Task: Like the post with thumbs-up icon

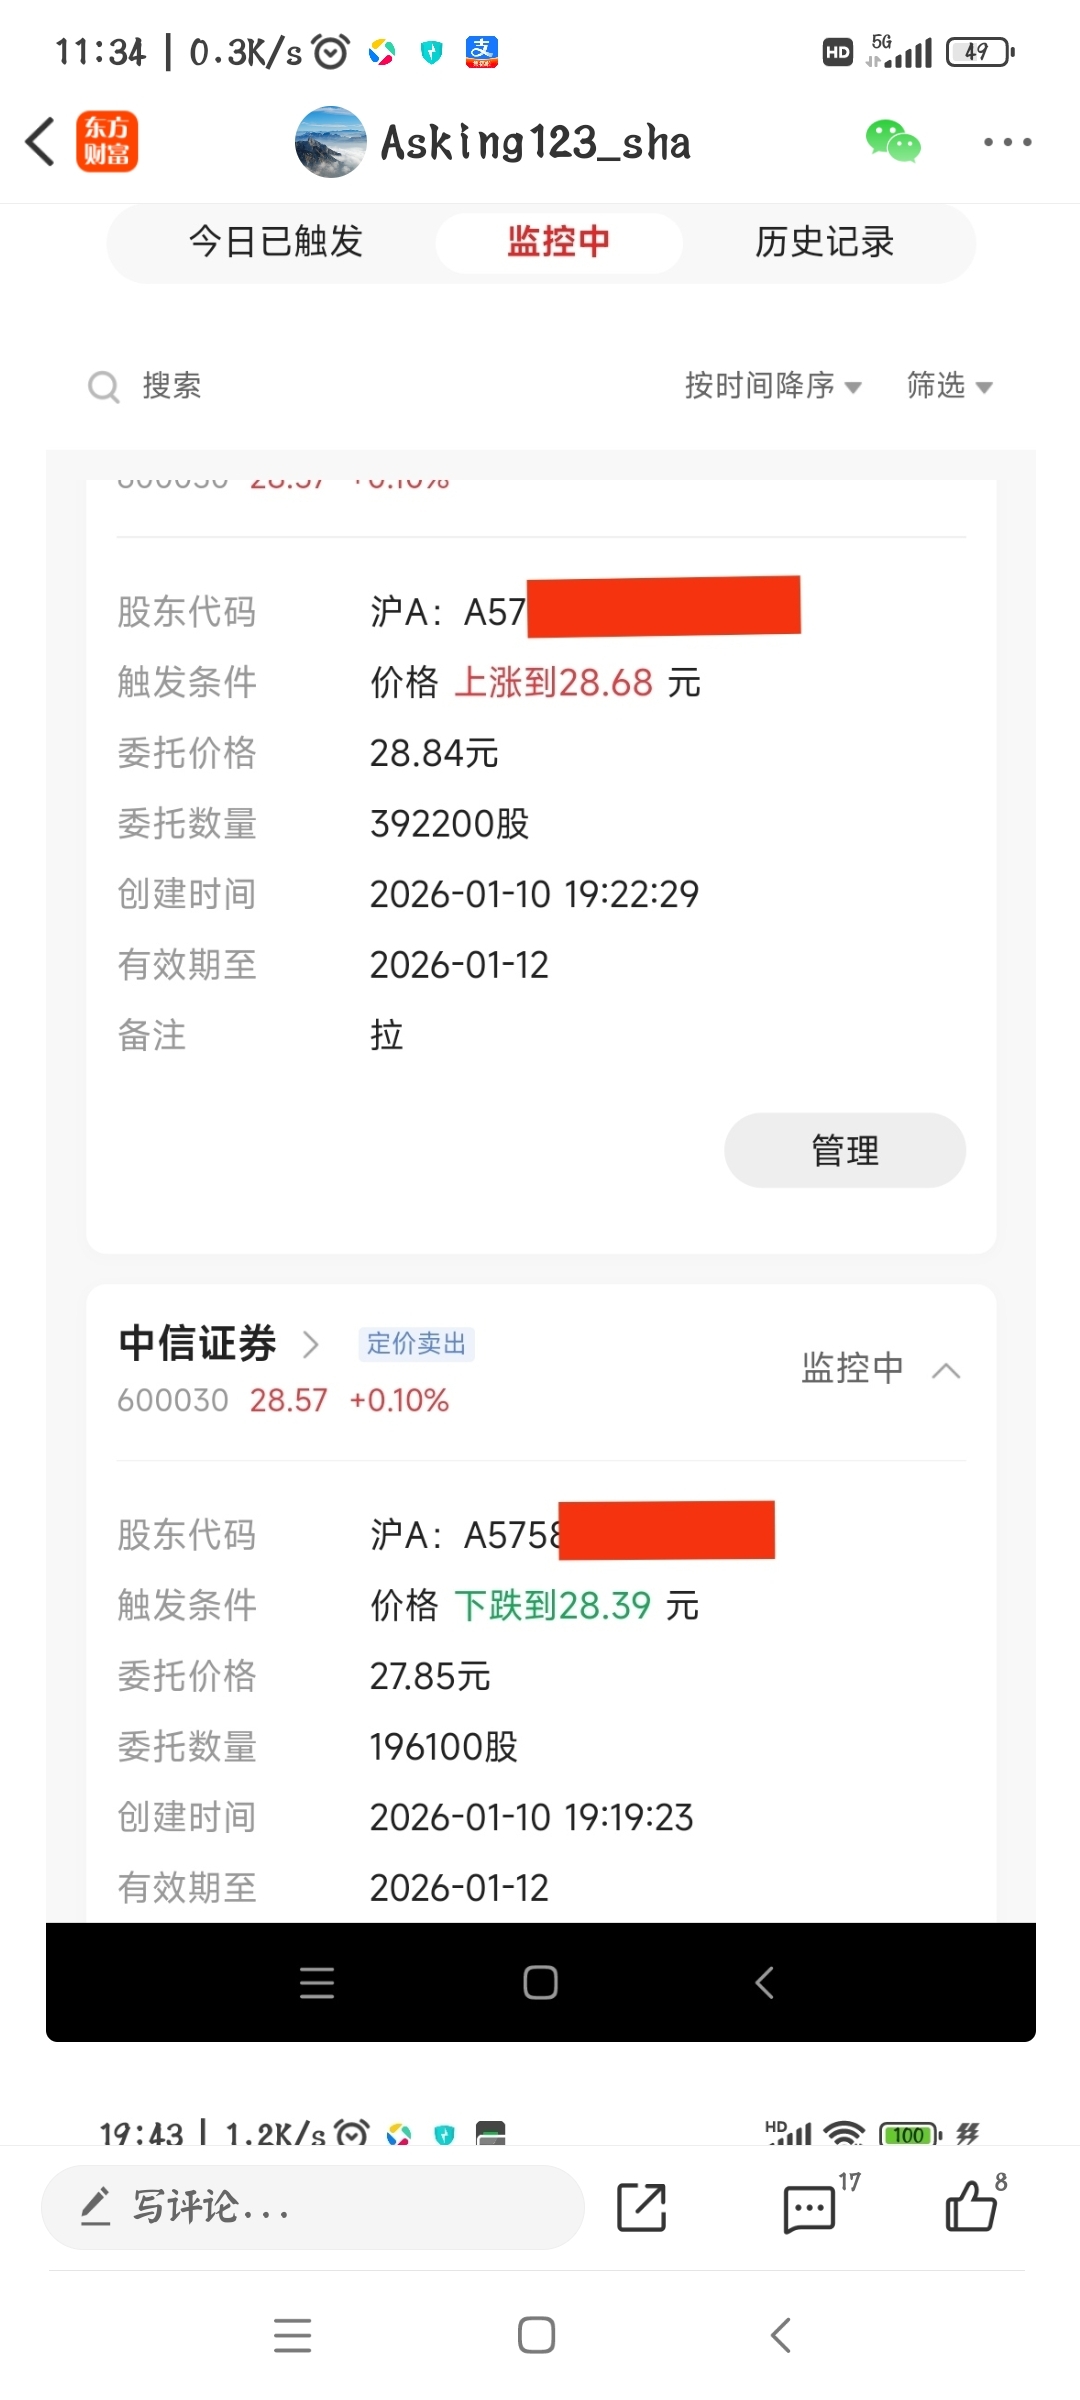Action: coord(971,2207)
